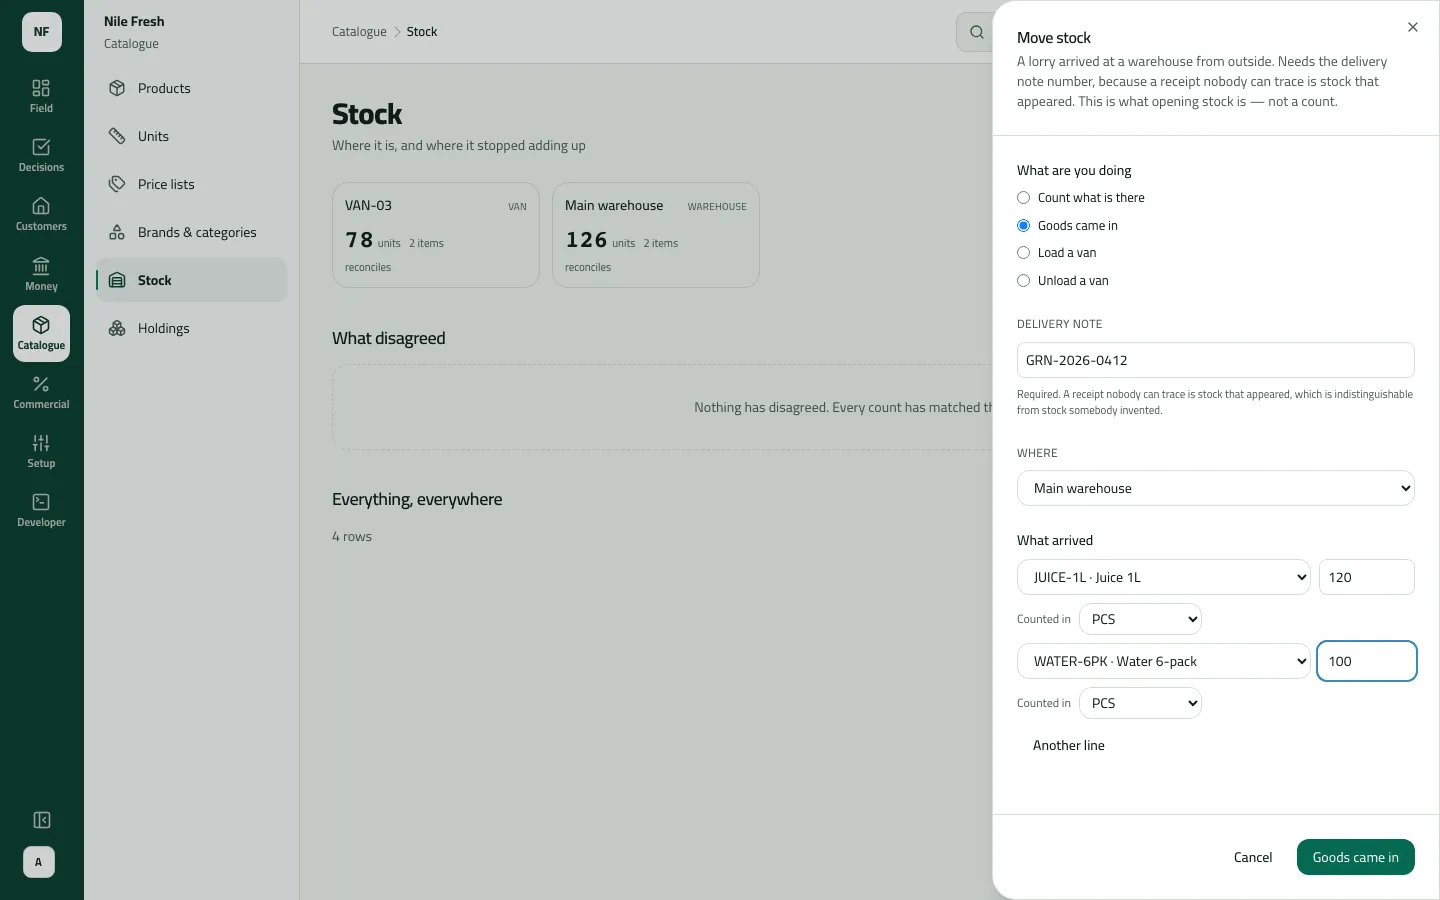Open the Commercial section icon
The height and width of the screenshot is (900, 1440).
click(x=41, y=392)
